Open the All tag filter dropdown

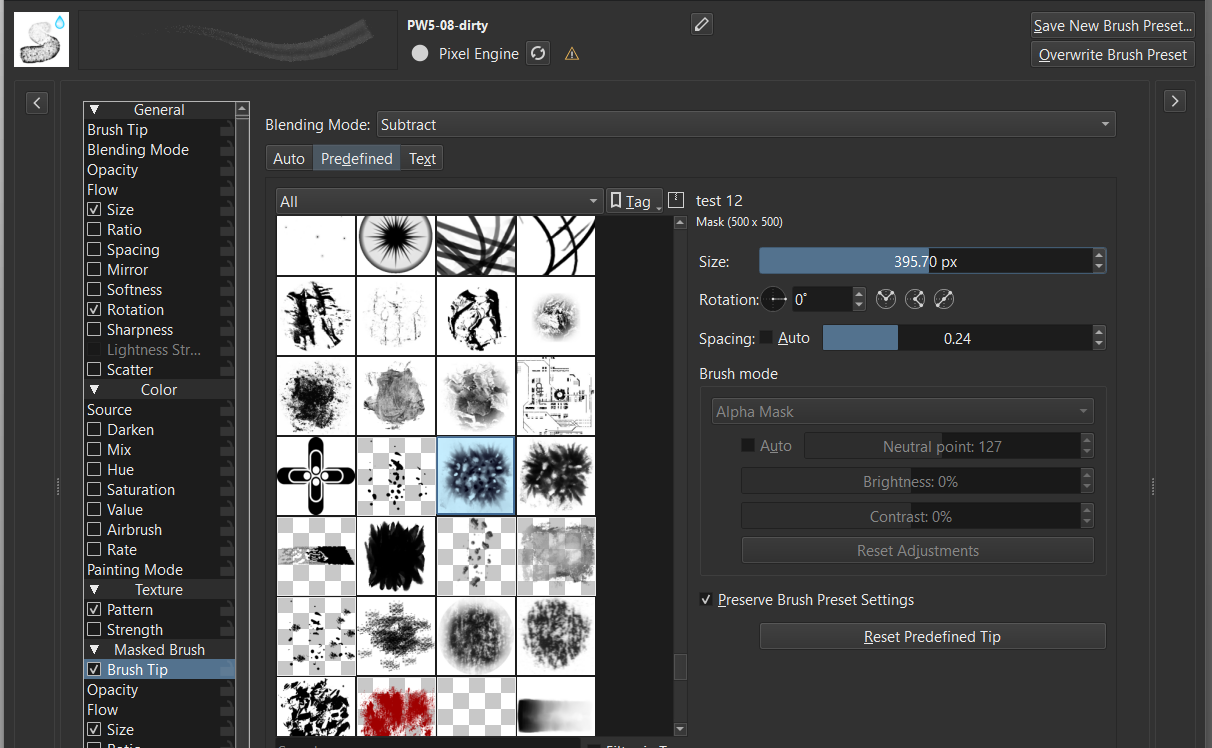pos(439,202)
